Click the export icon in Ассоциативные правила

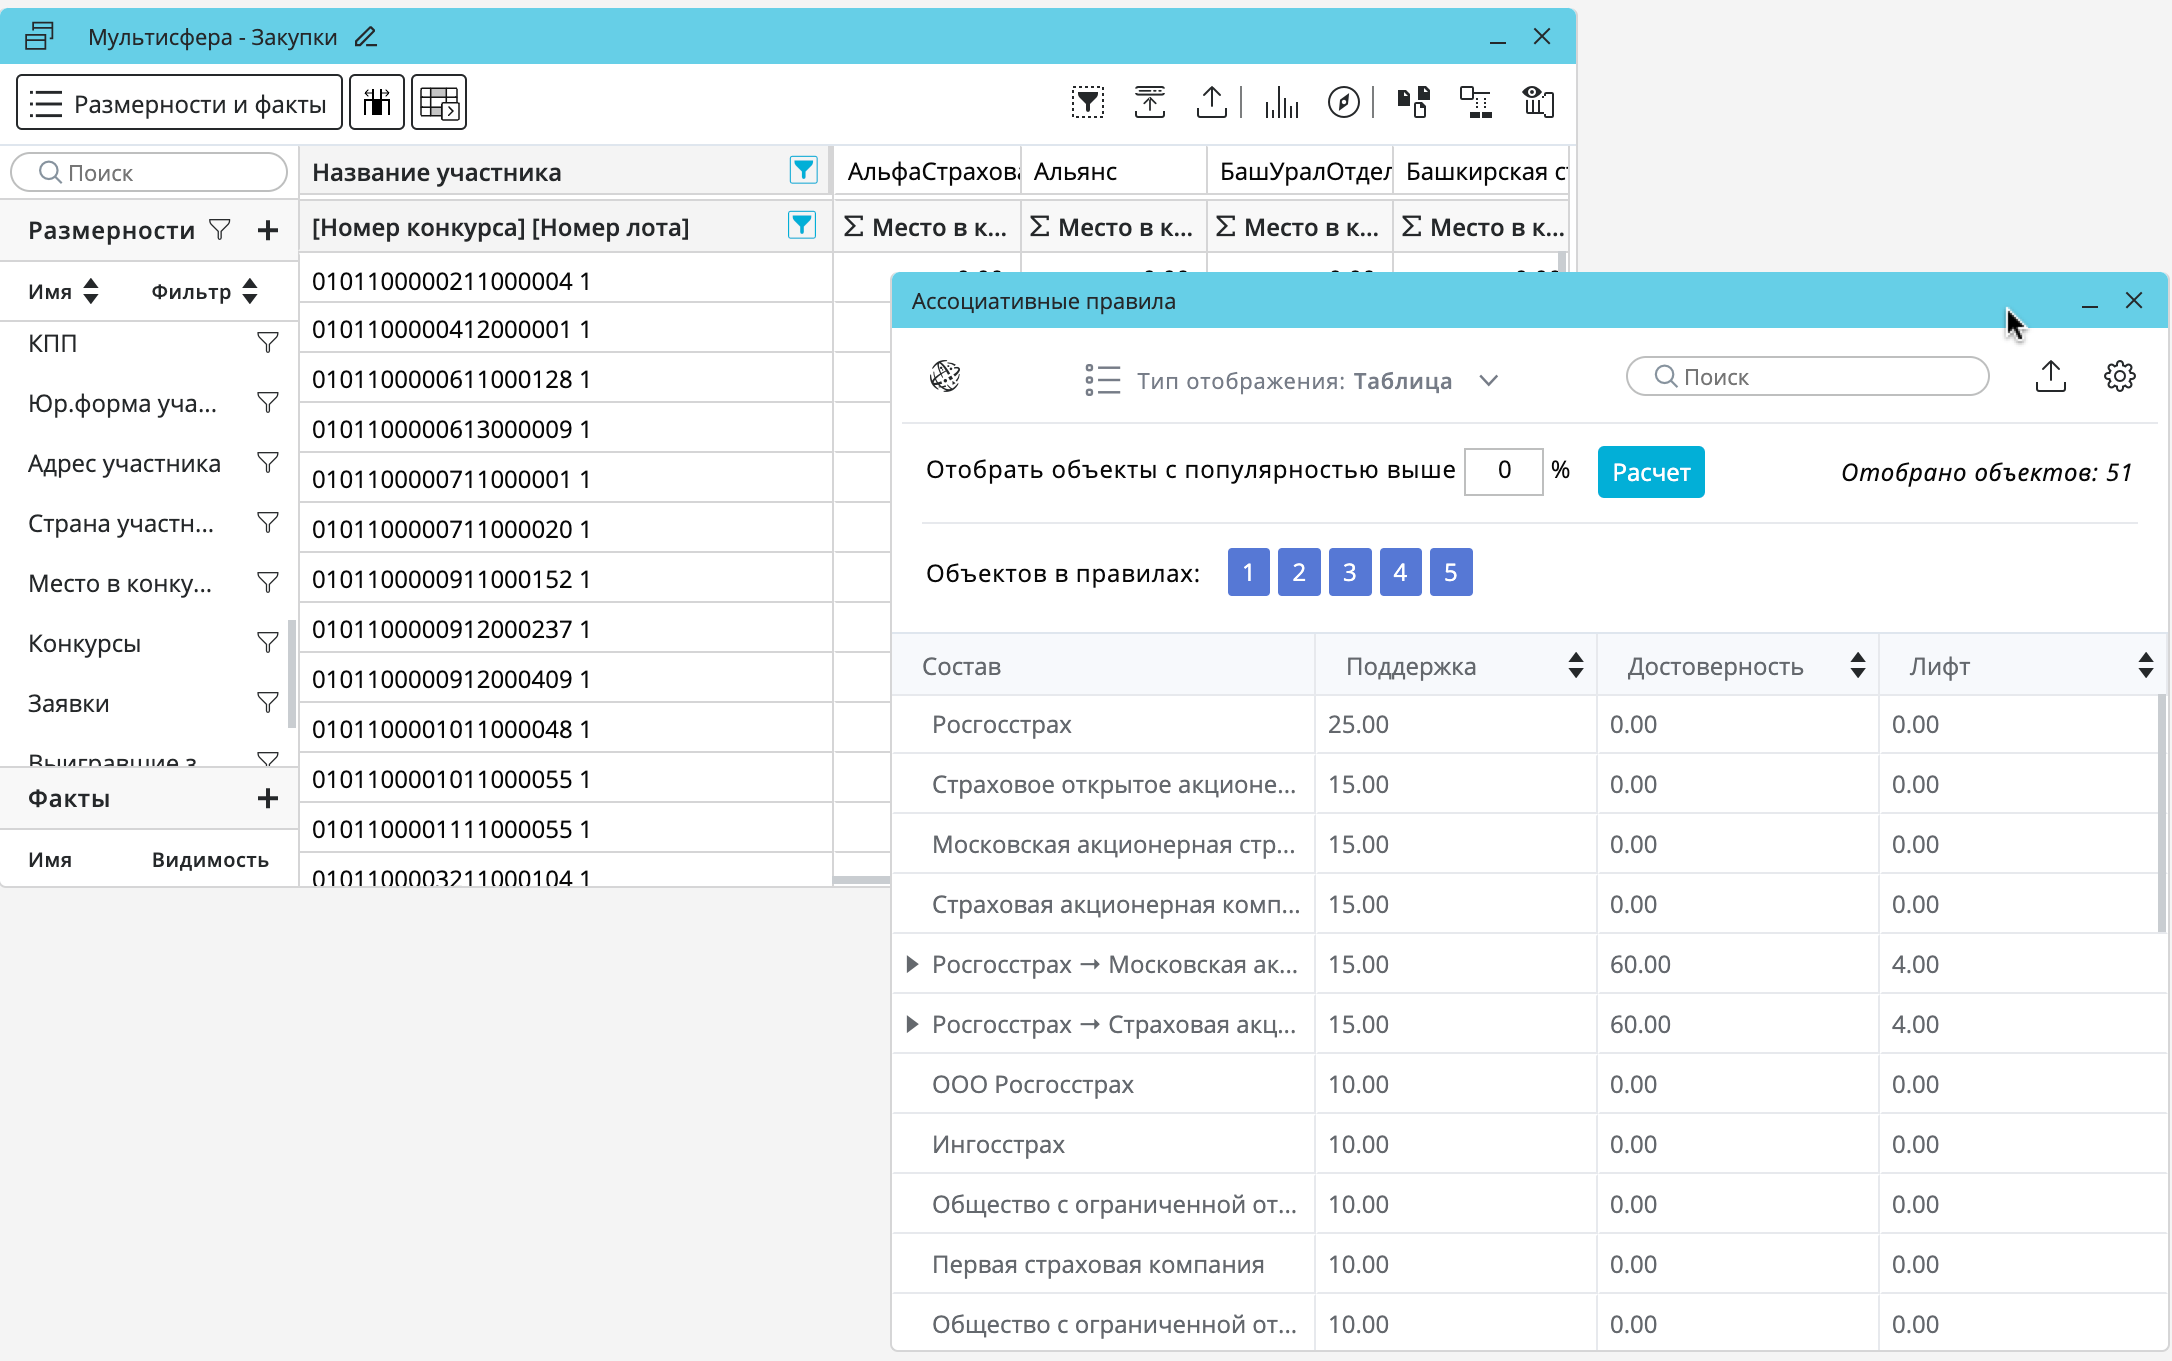[x=2050, y=377]
